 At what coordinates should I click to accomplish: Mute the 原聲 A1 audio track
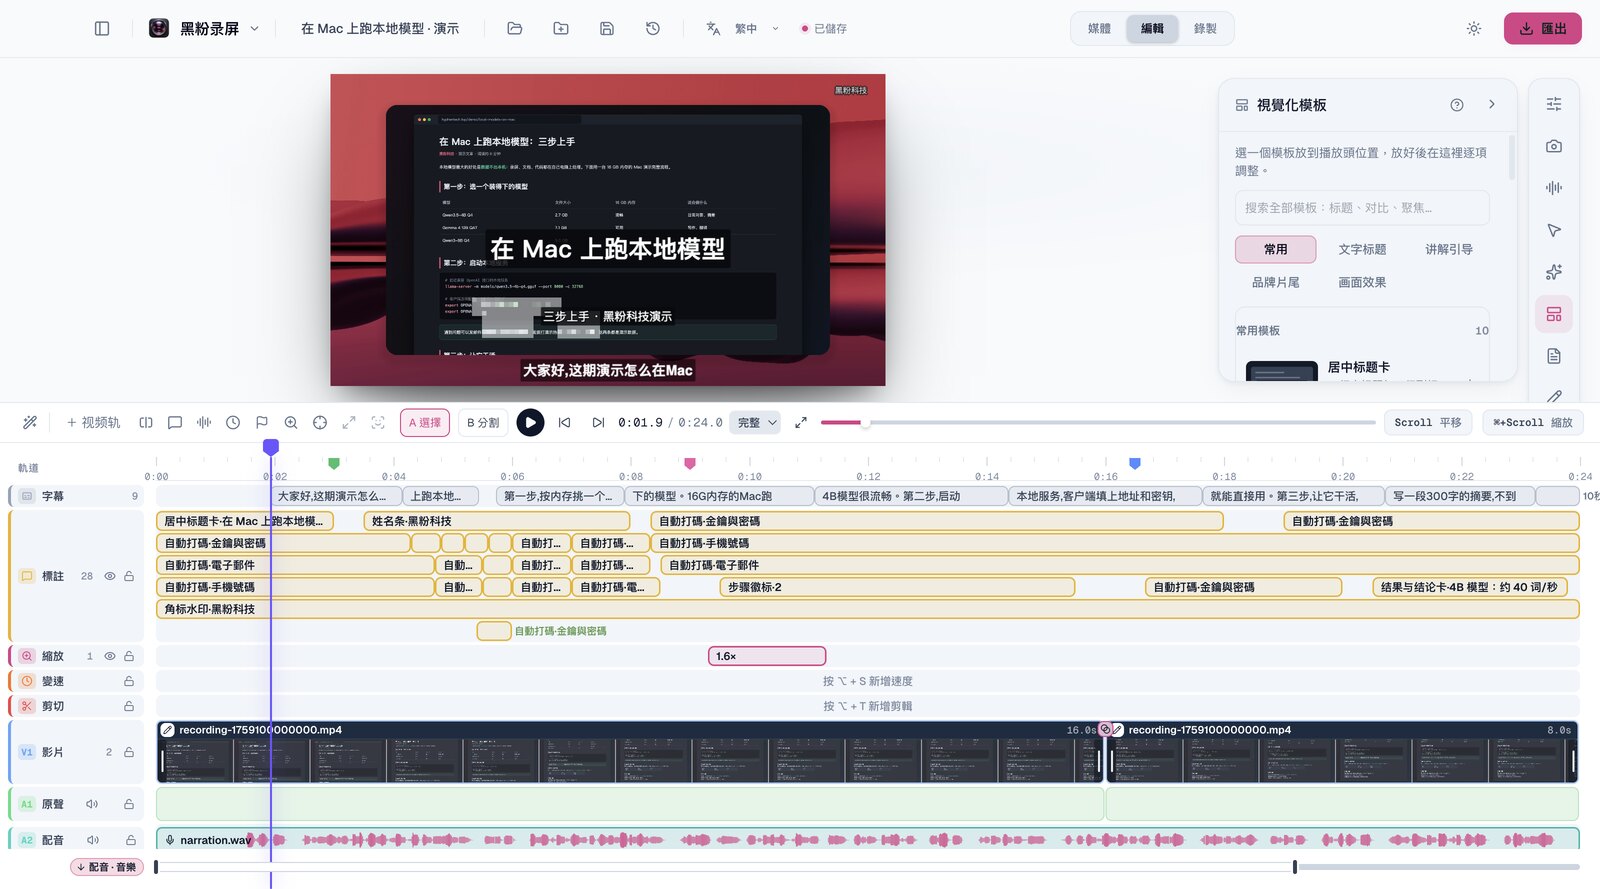[x=92, y=804]
